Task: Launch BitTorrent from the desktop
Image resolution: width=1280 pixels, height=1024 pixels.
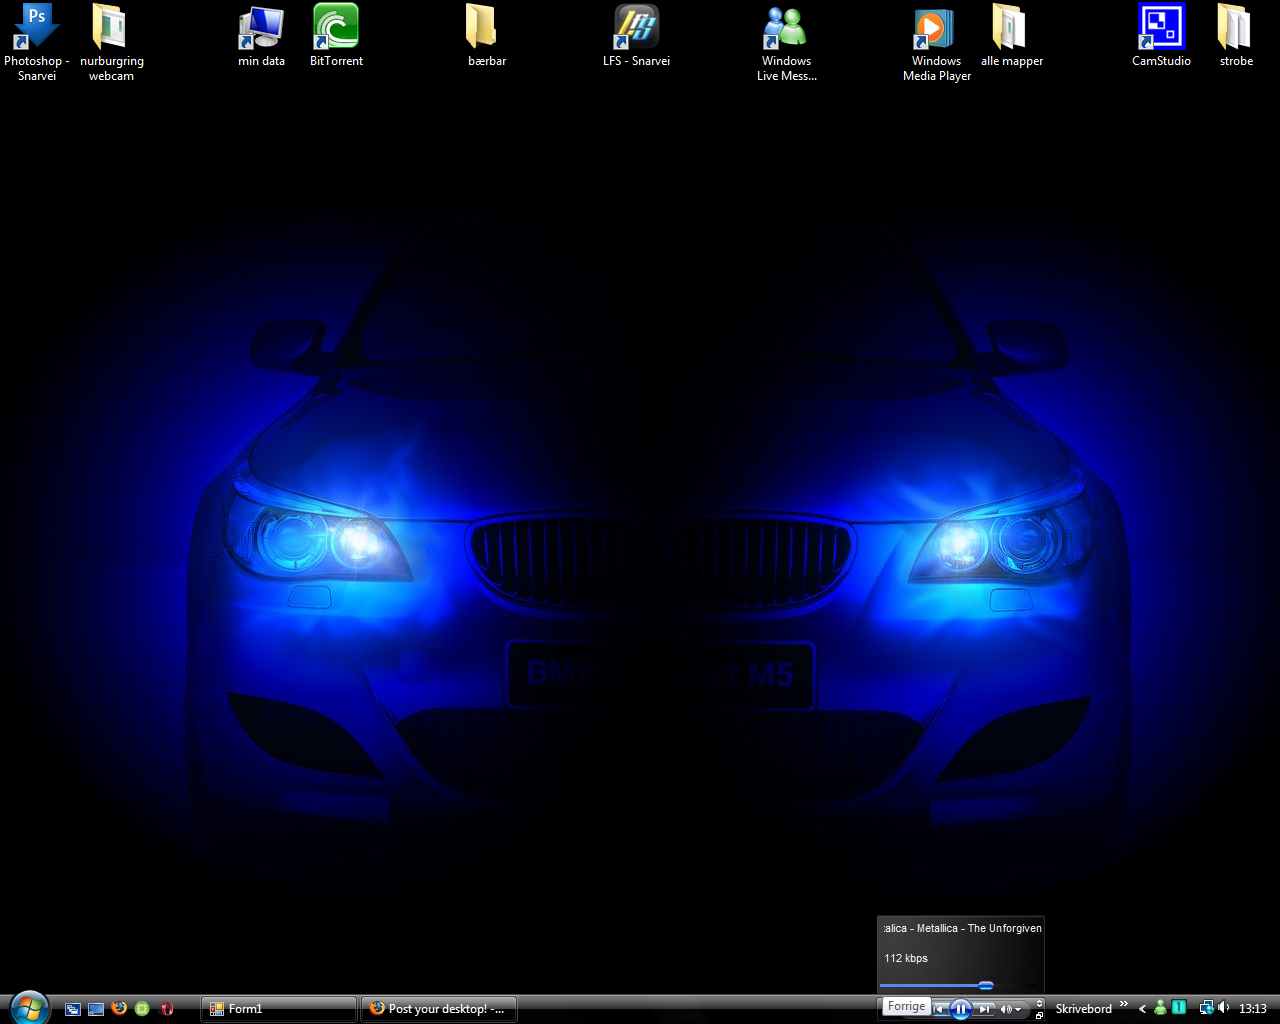Action: coord(336,36)
